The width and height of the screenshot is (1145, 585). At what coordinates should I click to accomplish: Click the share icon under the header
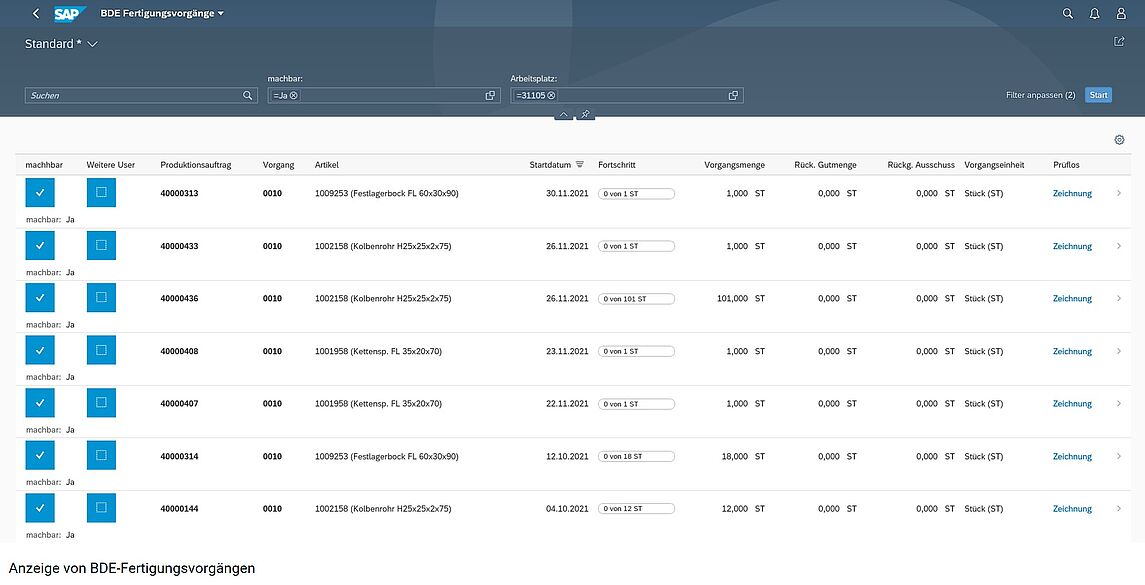[x=1119, y=42]
